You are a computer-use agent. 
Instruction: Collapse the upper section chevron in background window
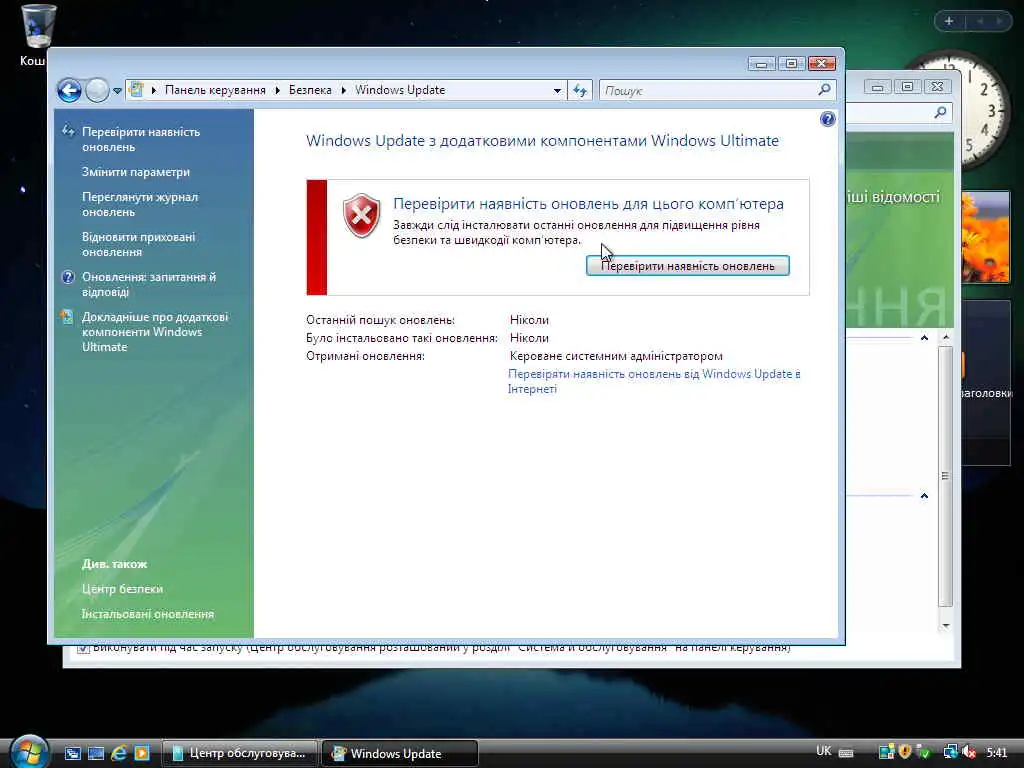coord(924,338)
